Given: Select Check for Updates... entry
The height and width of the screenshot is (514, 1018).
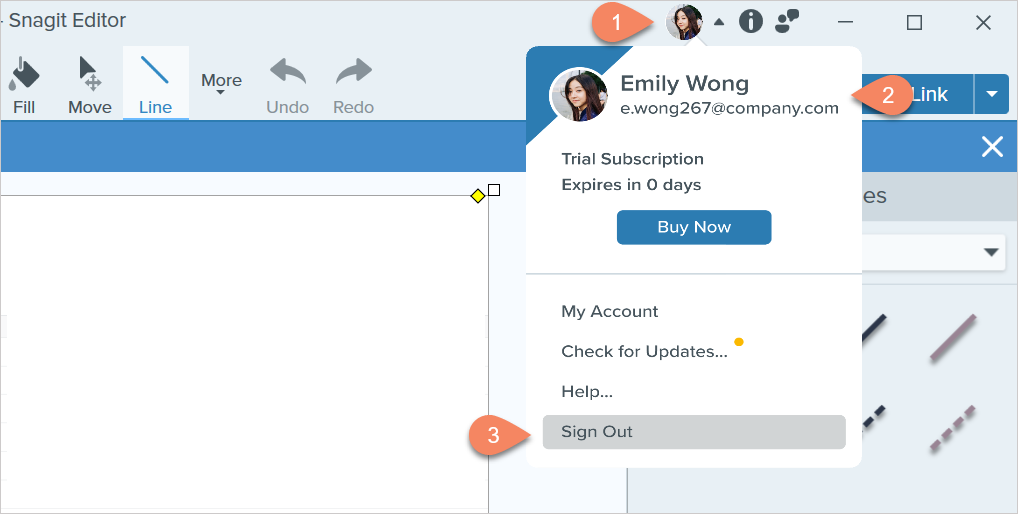Looking at the screenshot, I should [x=644, y=351].
